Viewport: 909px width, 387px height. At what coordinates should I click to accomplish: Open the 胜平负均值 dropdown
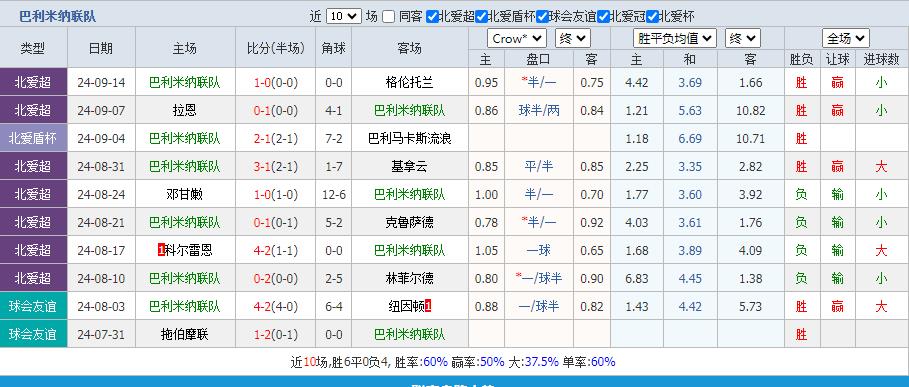(x=675, y=39)
